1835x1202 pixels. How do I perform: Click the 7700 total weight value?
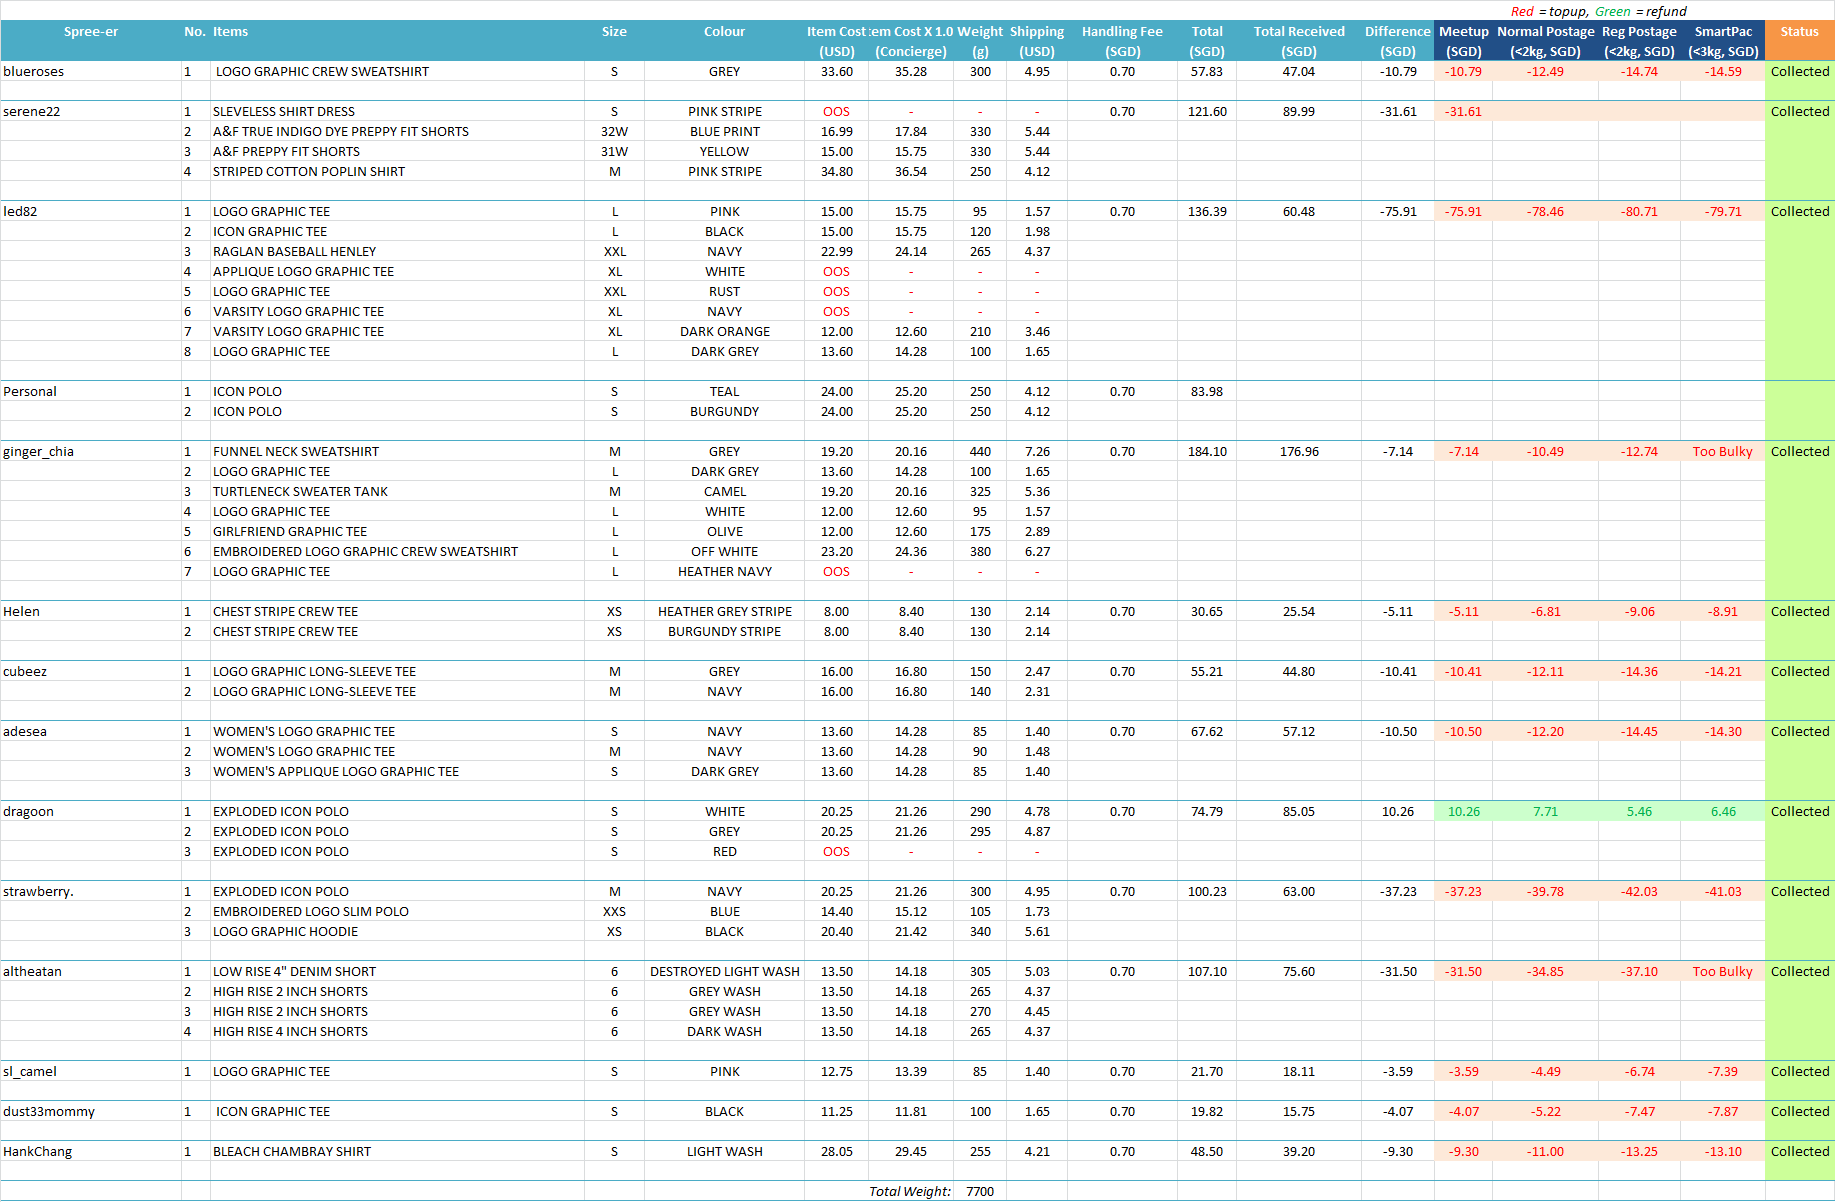click(x=980, y=1191)
